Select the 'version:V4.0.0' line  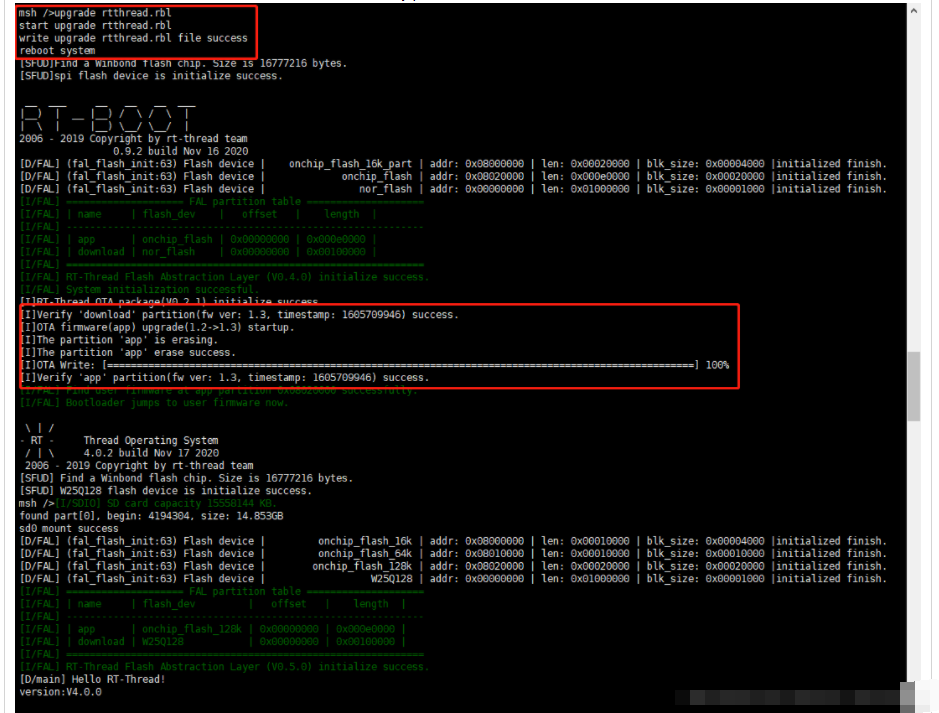tap(60, 691)
